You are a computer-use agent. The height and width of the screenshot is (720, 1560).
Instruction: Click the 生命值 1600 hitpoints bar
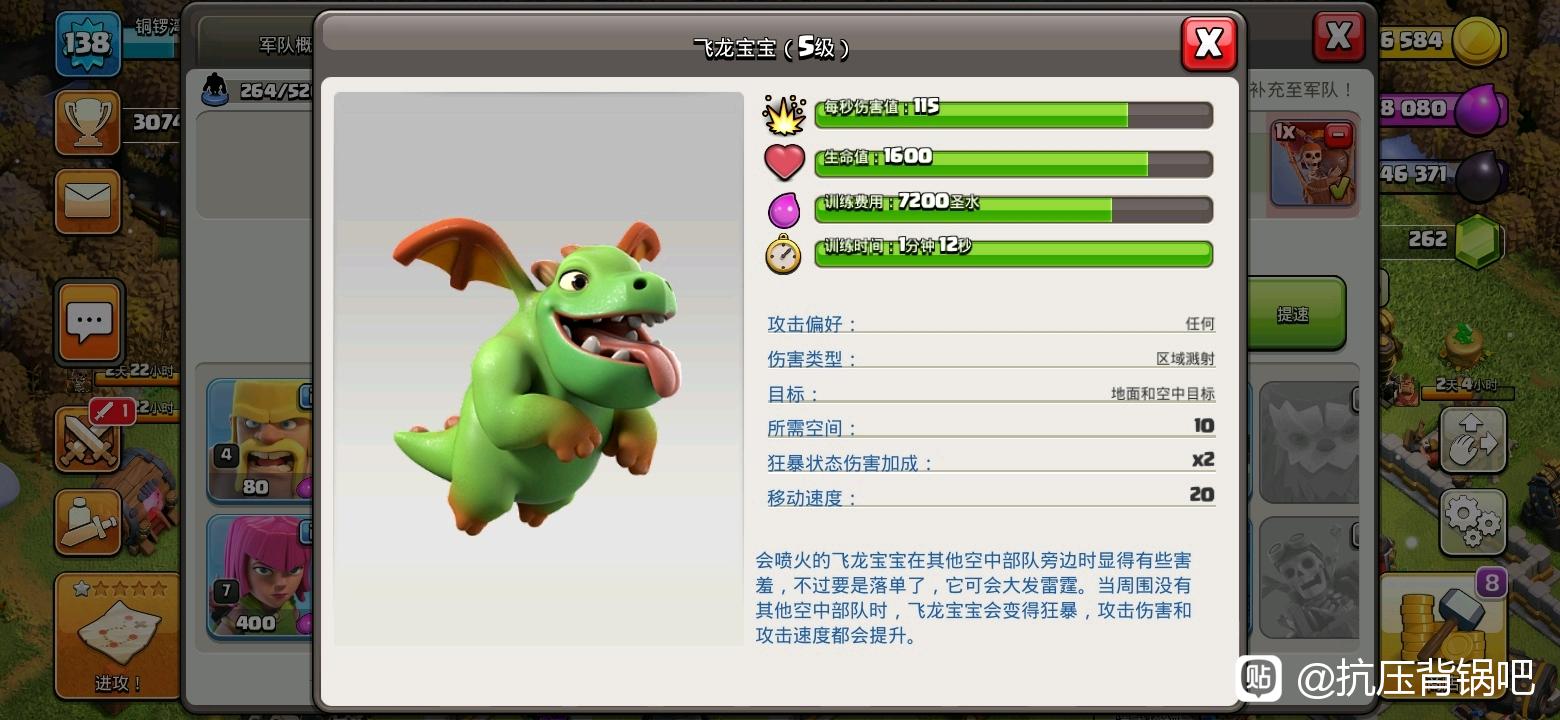(x=1014, y=162)
